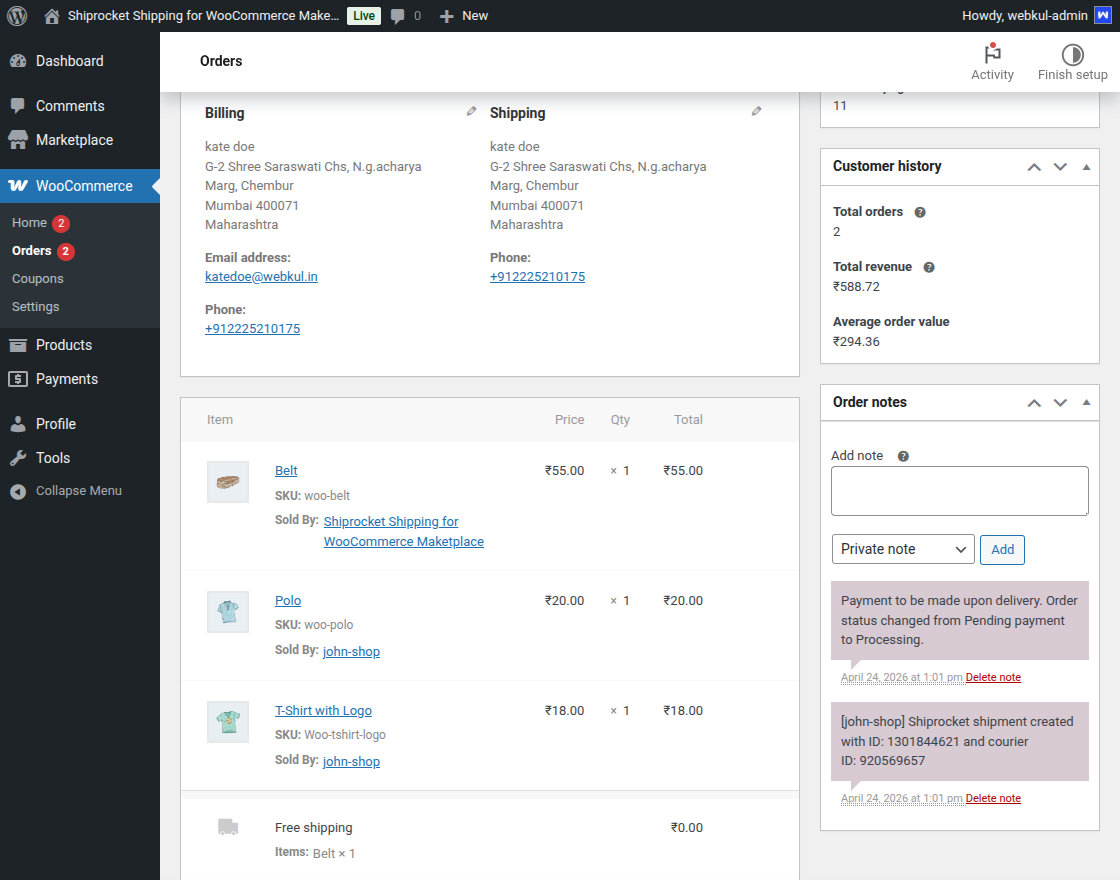Edit shipping address with pencil icon
This screenshot has height=880, width=1120.
coord(756,111)
